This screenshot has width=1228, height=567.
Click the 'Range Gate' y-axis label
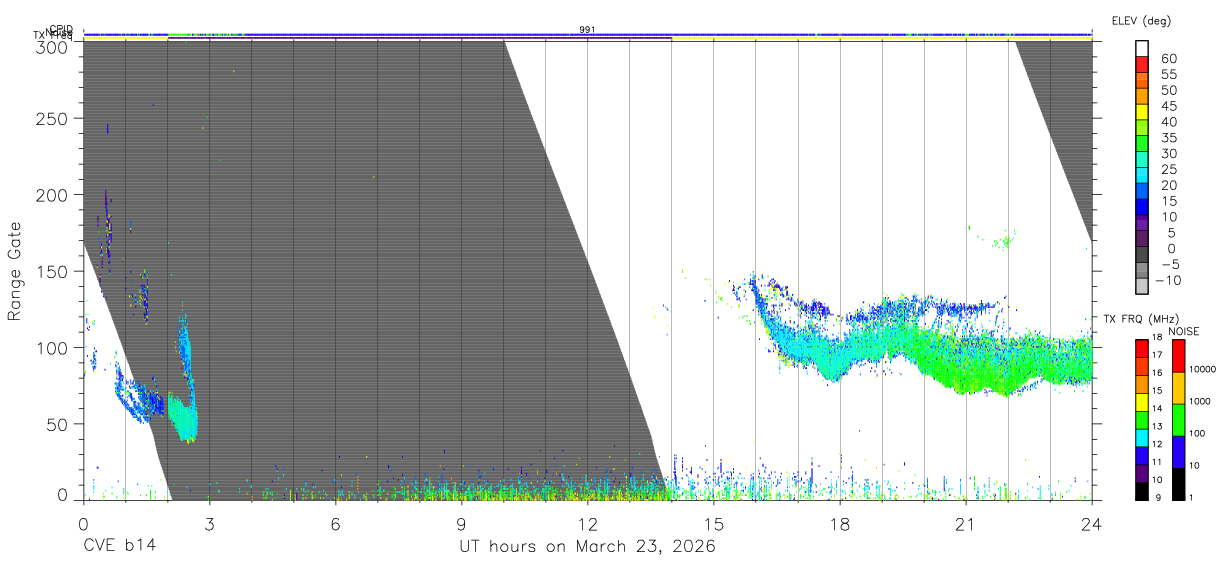pos(15,272)
